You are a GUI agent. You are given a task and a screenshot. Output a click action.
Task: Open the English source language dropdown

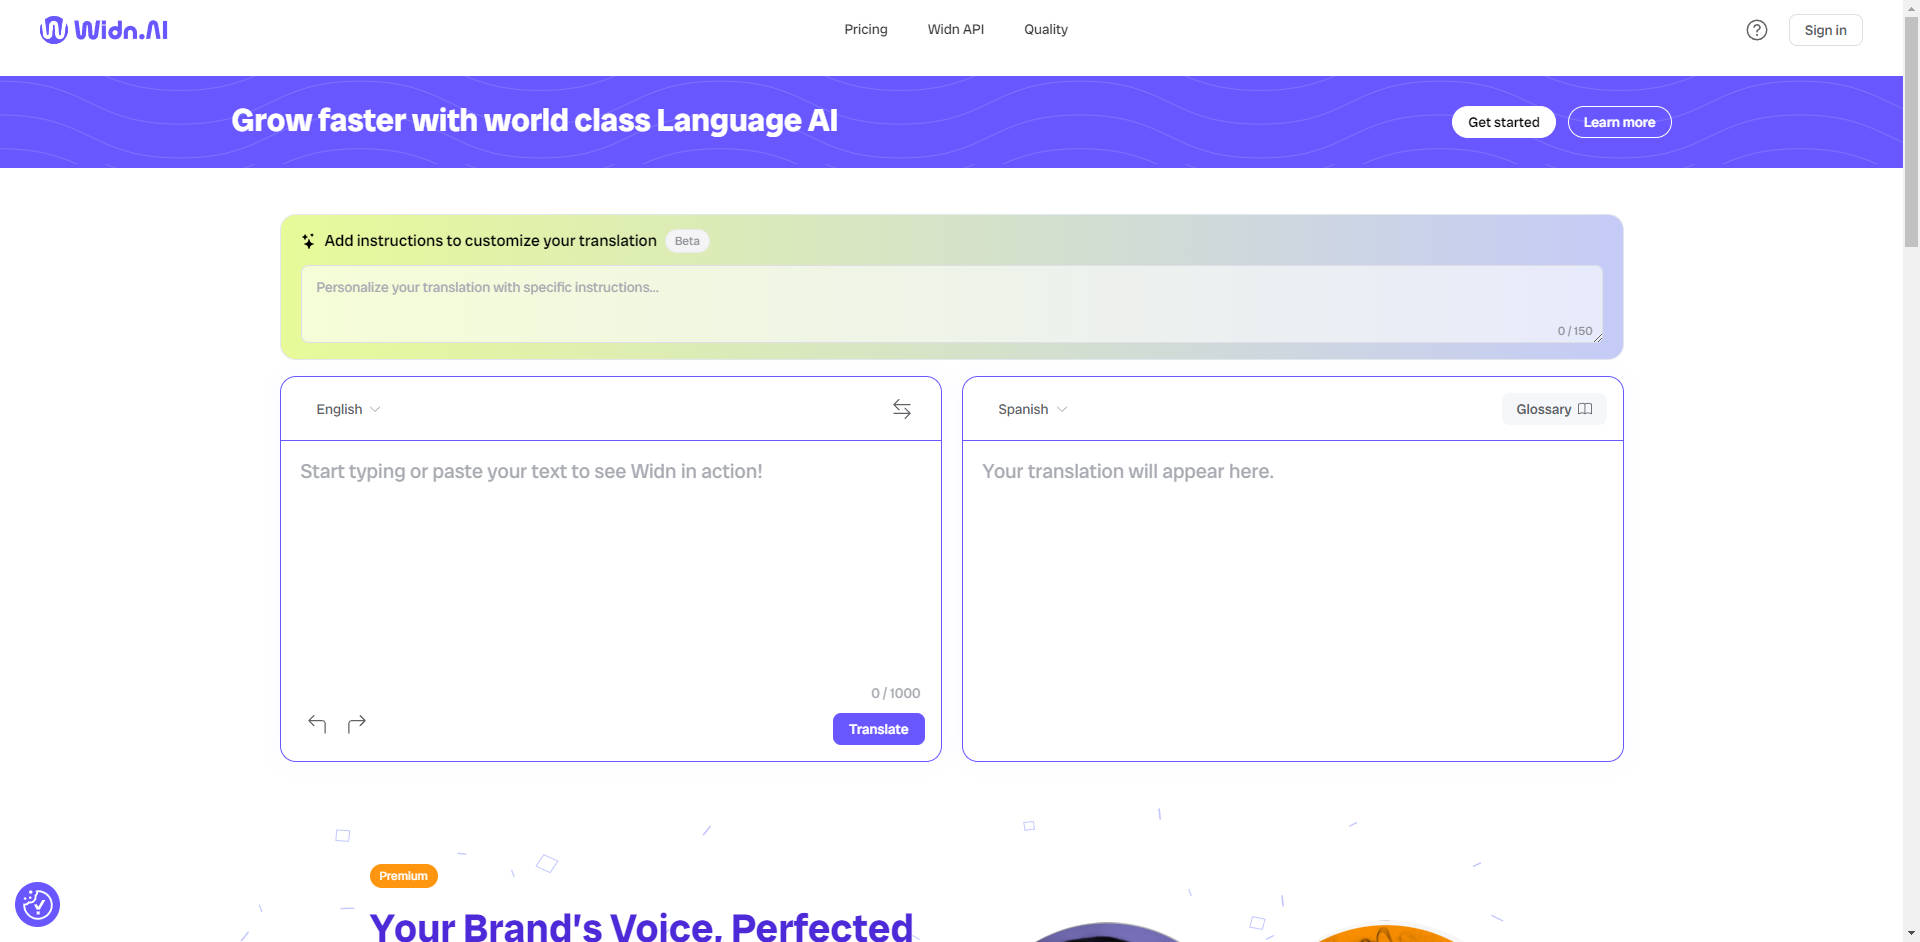coord(347,409)
